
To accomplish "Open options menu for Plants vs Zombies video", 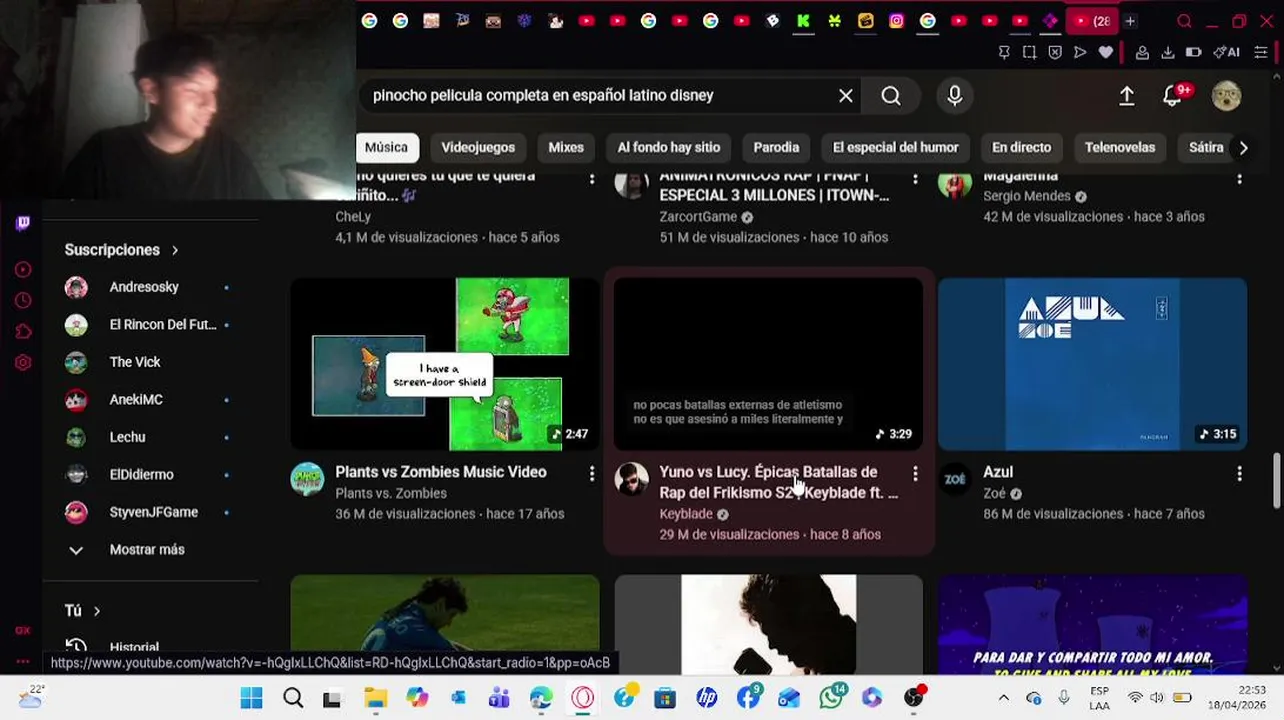I will (x=592, y=473).
